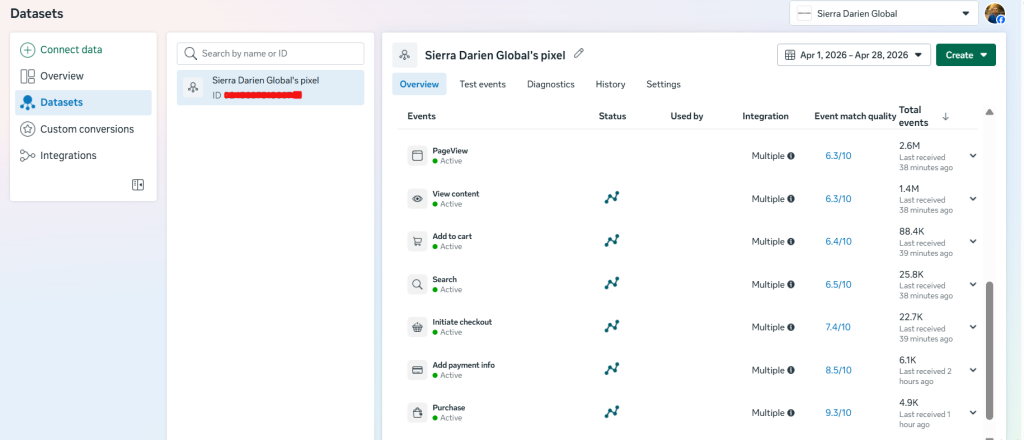Click the Search by name or ID field
Screen dimensions: 1024x440
point(270,54)
